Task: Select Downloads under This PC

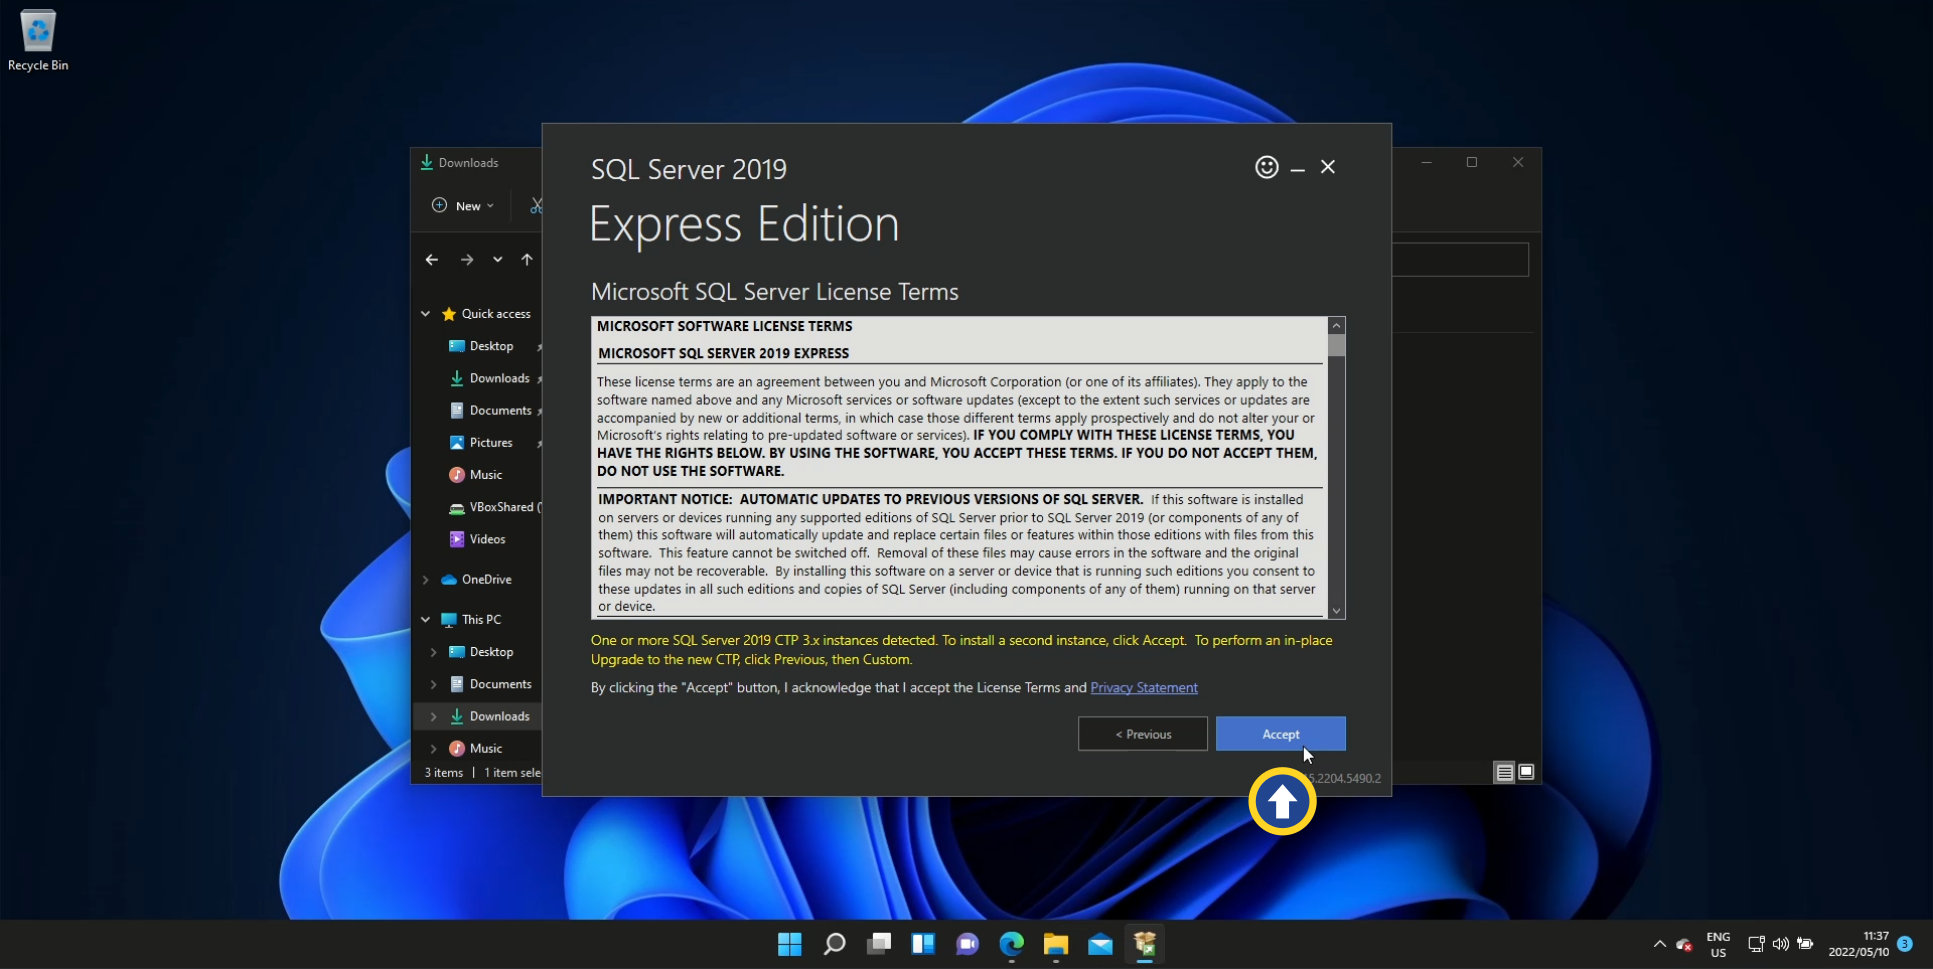Action: pos(499,716)
